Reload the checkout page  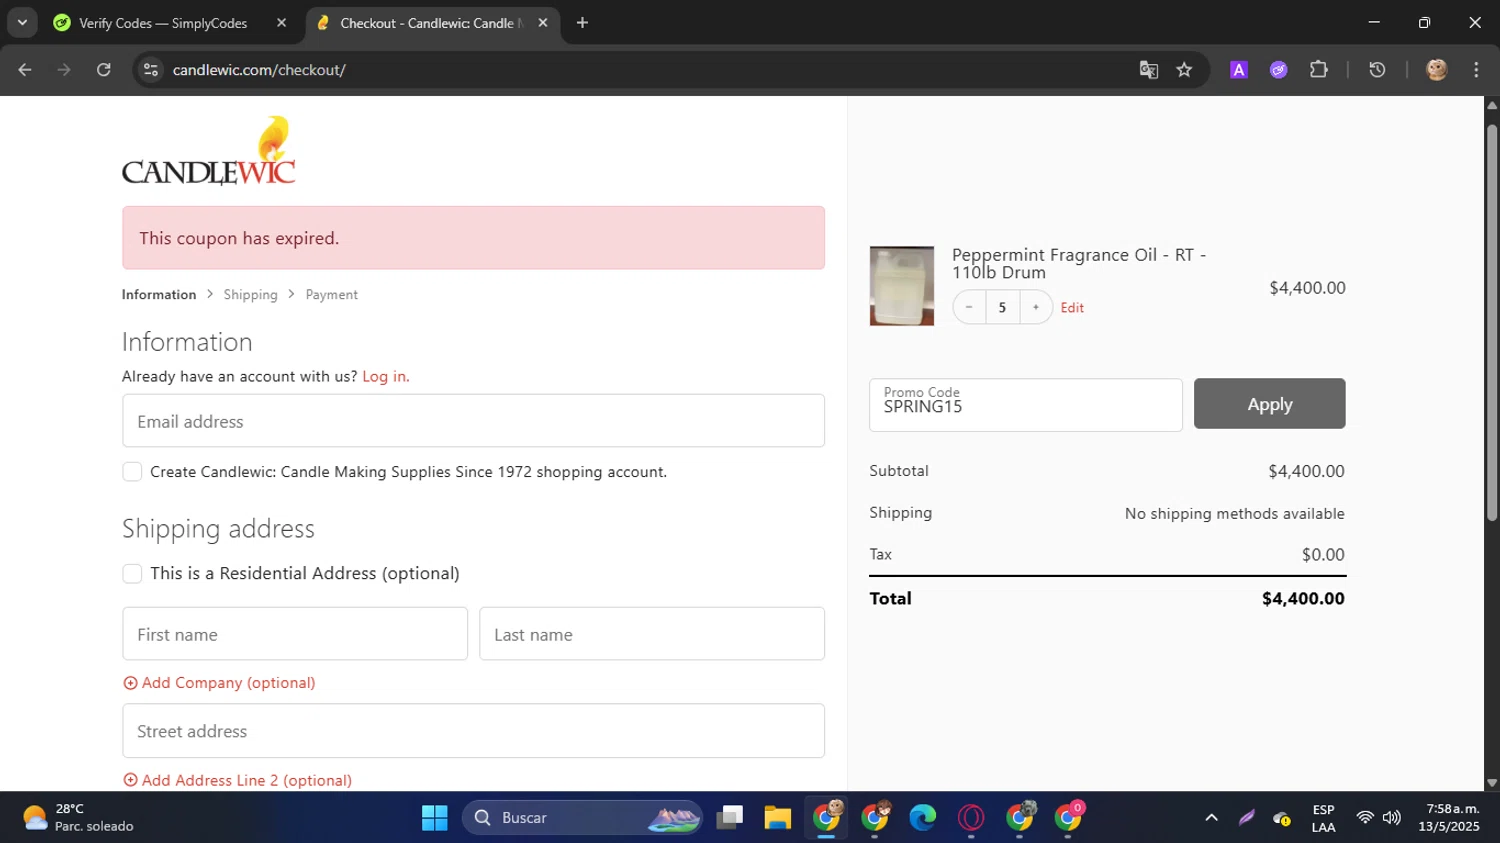(104, 70)
